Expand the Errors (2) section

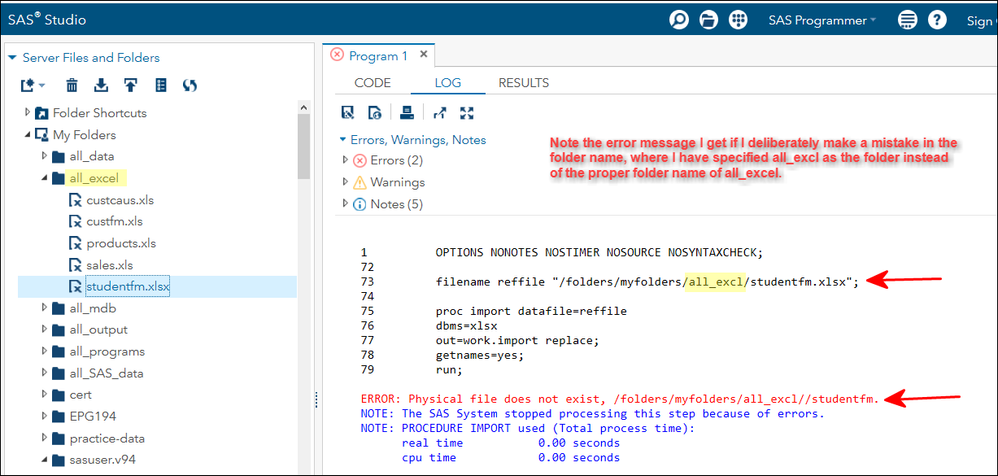(347, 160)
